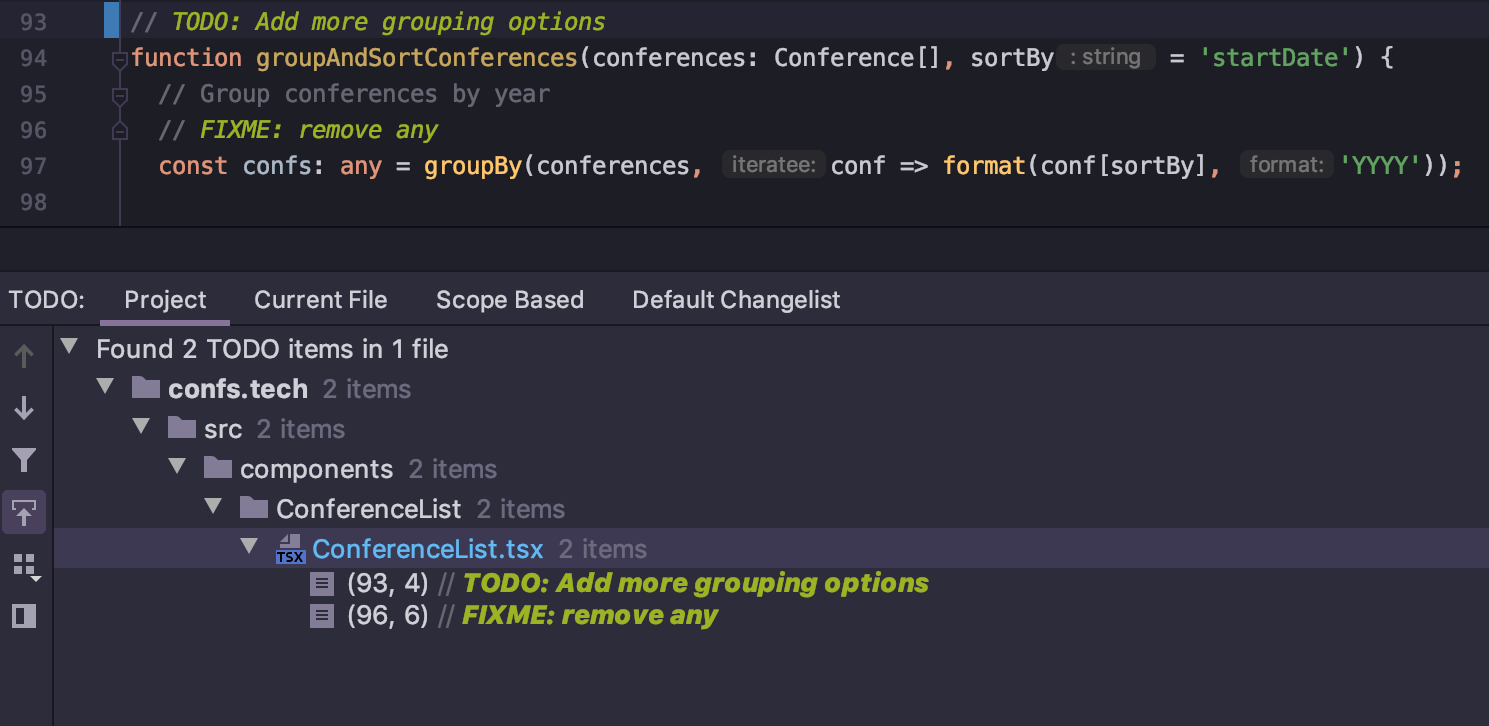Collapse the ConferenceList.tsx file node

[249, 547]
